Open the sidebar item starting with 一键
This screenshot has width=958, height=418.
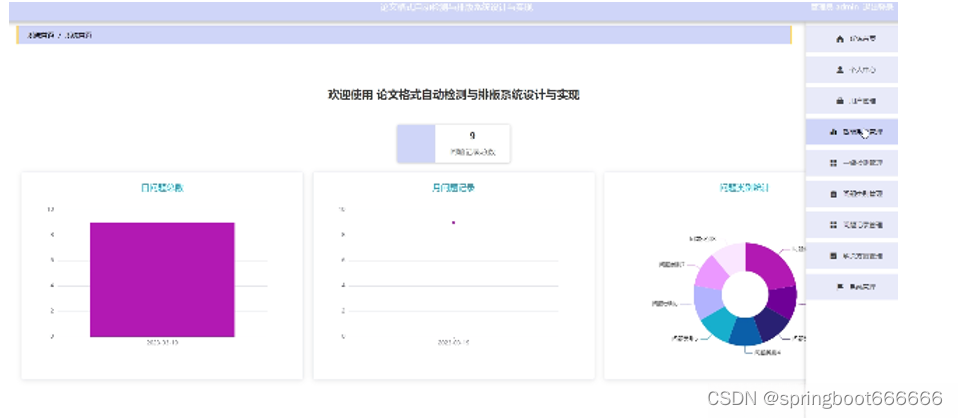click(852, 163)
